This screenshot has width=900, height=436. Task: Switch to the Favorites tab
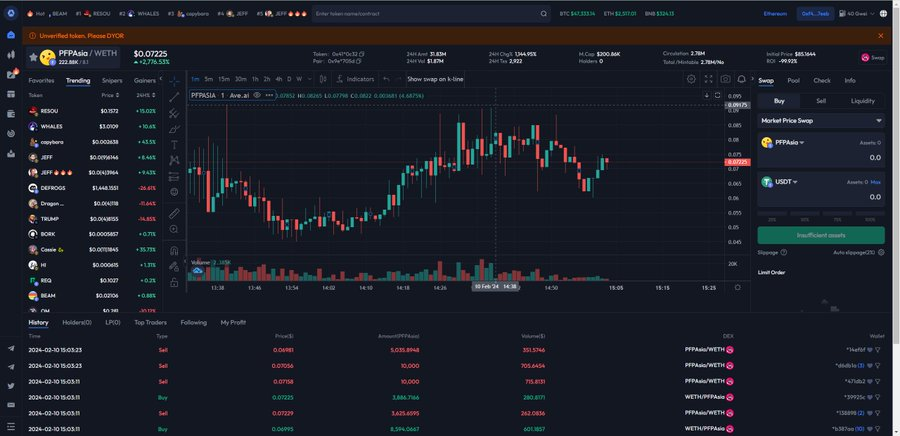(x=41, y=81)
